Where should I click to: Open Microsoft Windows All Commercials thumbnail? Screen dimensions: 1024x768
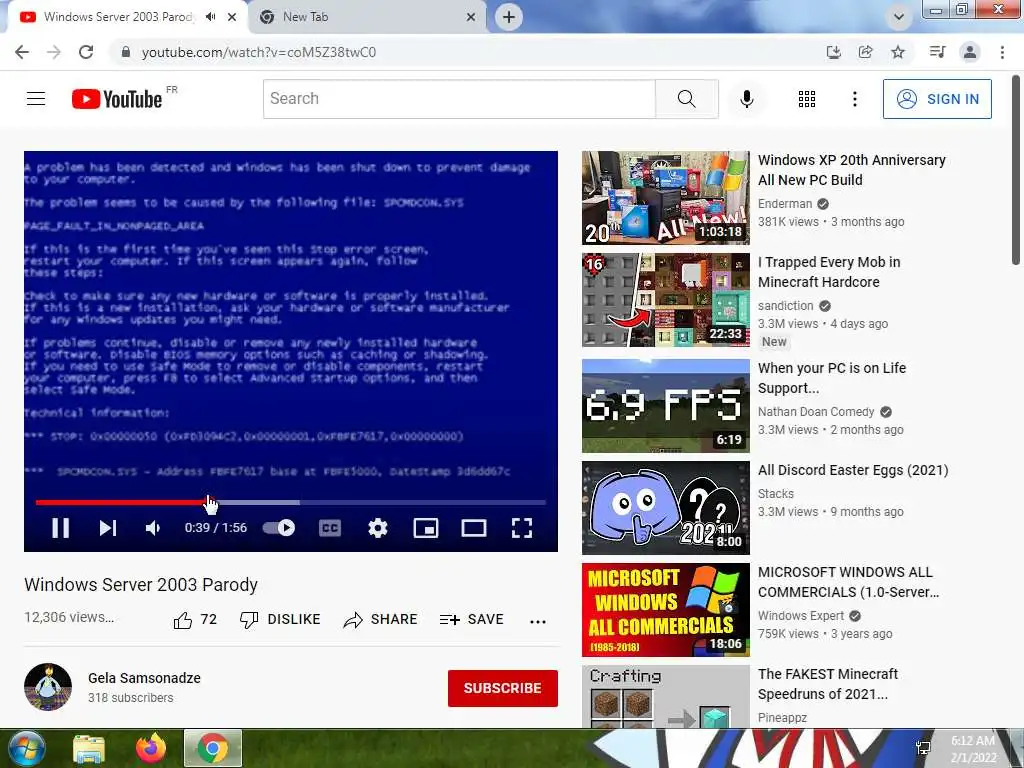[665, 610]
